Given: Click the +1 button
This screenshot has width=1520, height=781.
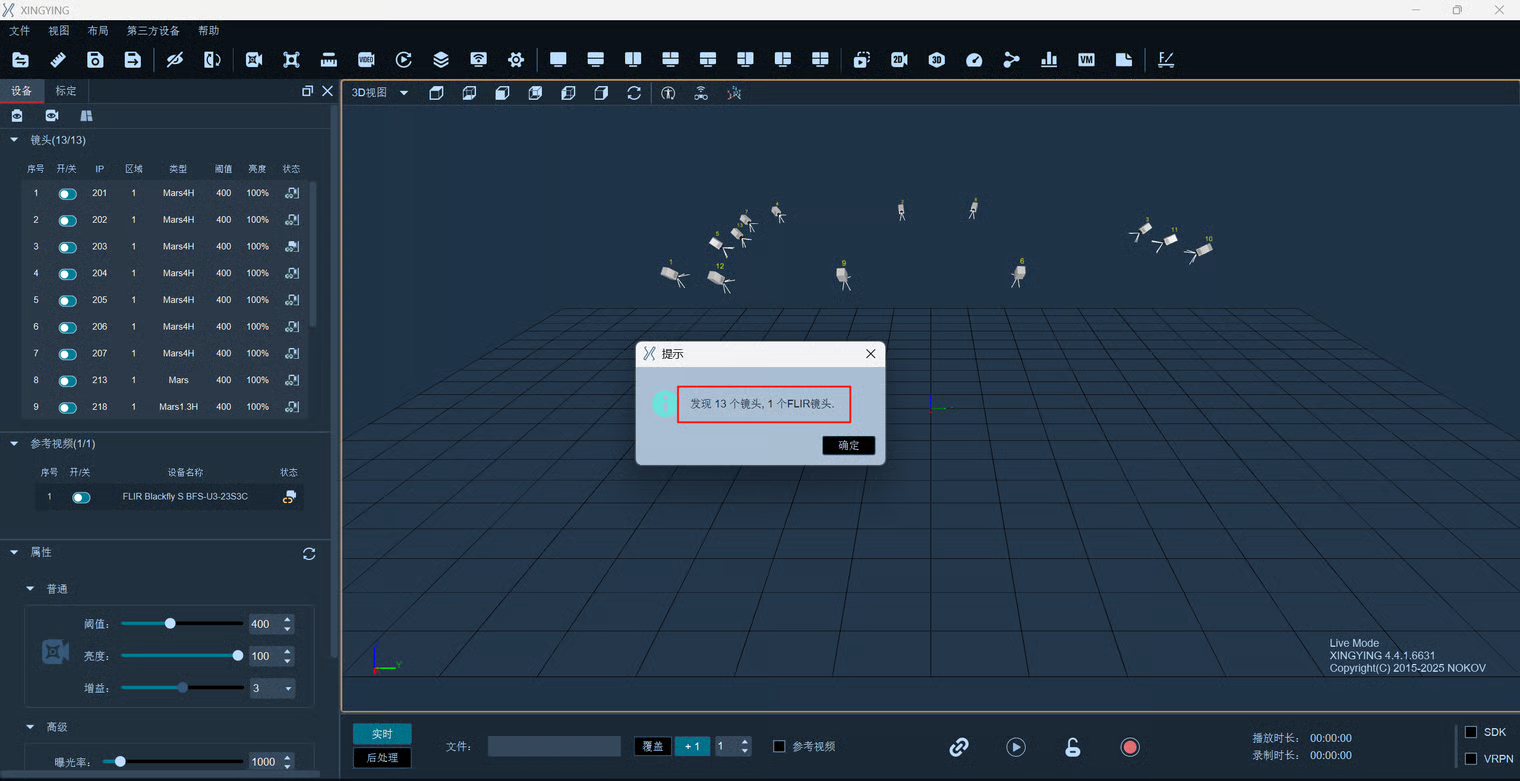Looking at the screenshot, I should (692, 746).
